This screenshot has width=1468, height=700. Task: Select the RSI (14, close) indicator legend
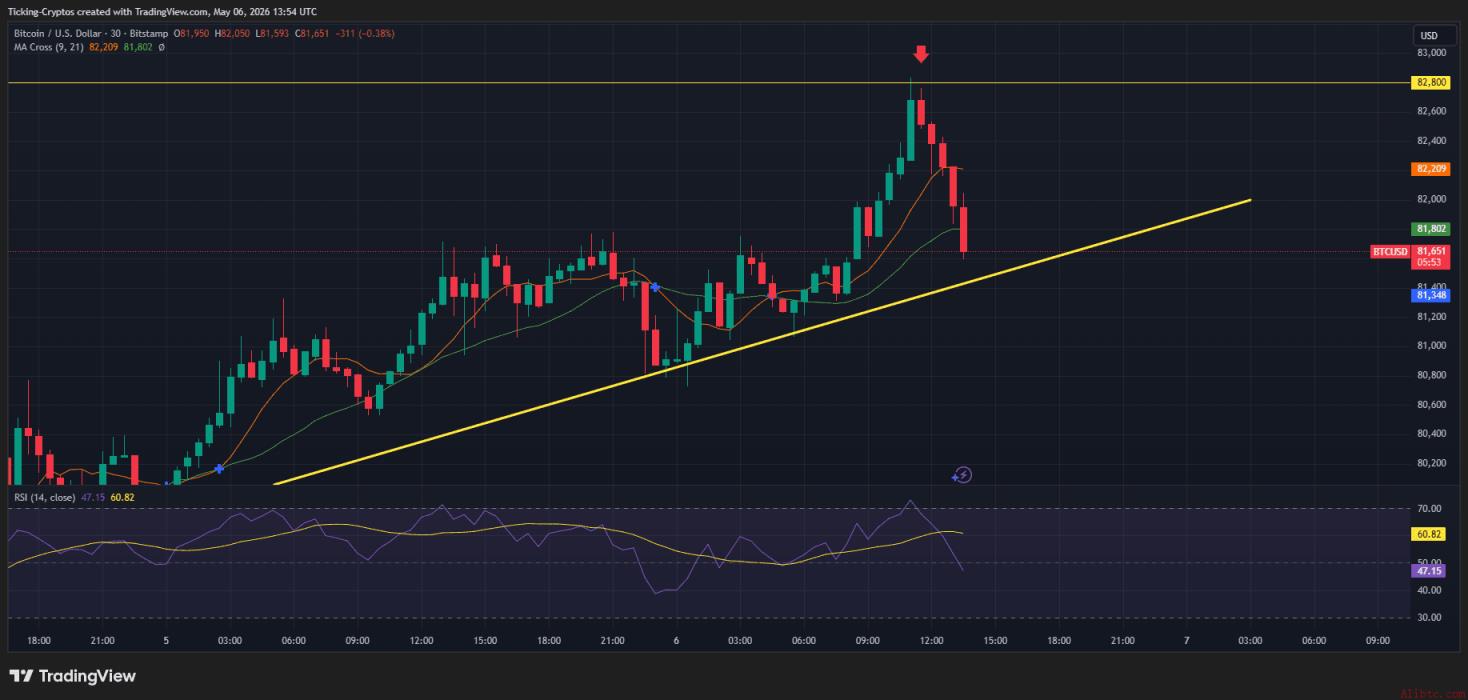[x=45, y=497]
